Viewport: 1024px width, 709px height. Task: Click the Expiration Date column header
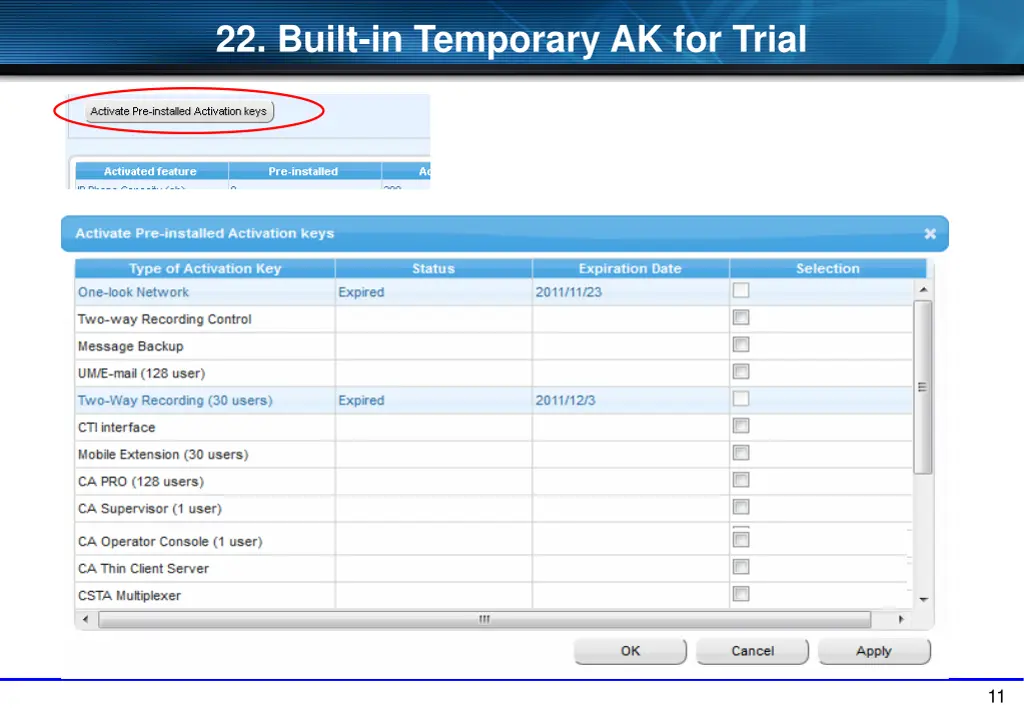(630, 268)
